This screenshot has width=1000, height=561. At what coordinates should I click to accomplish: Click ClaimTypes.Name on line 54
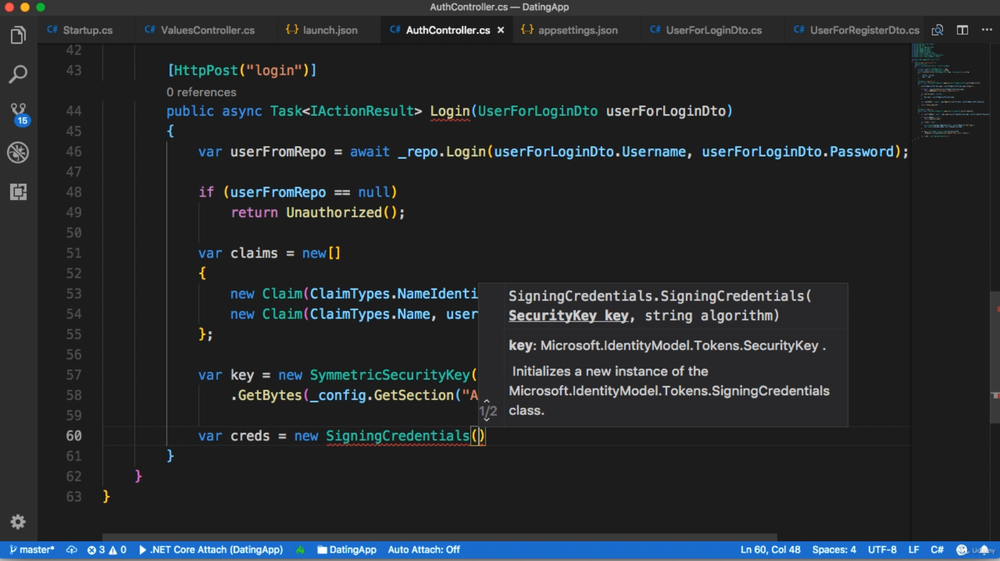pyautogui.click(x=369, y=314)
